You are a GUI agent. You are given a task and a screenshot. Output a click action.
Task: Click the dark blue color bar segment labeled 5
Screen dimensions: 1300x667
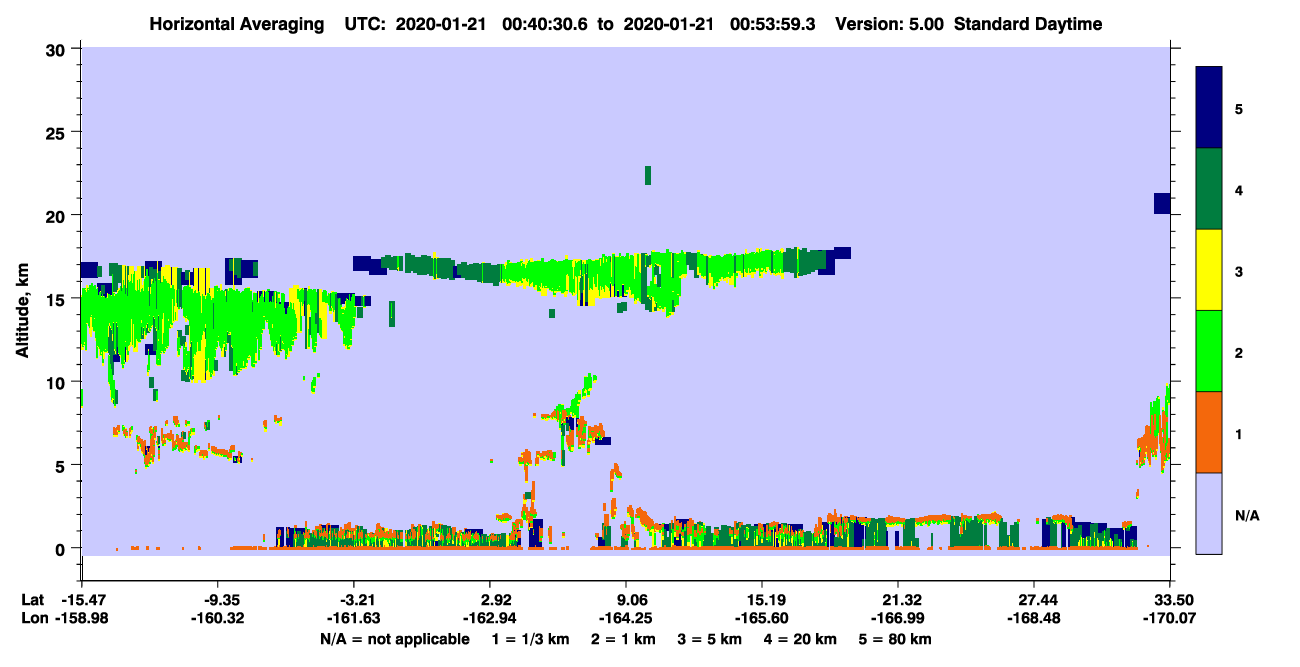(x=1209, y=108)
